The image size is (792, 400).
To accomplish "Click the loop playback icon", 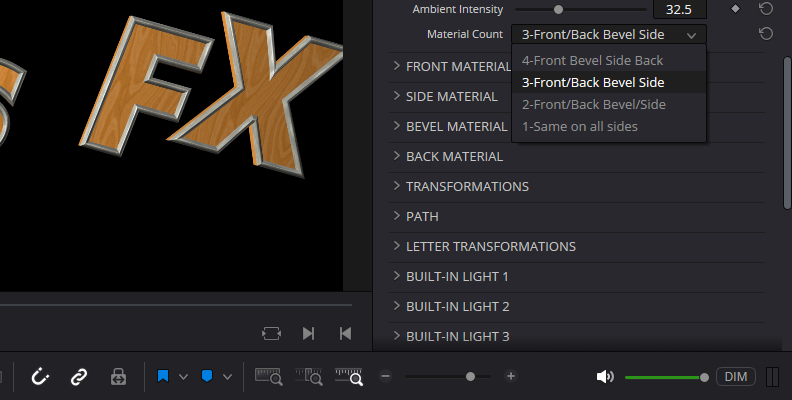I will coord(271,333).
